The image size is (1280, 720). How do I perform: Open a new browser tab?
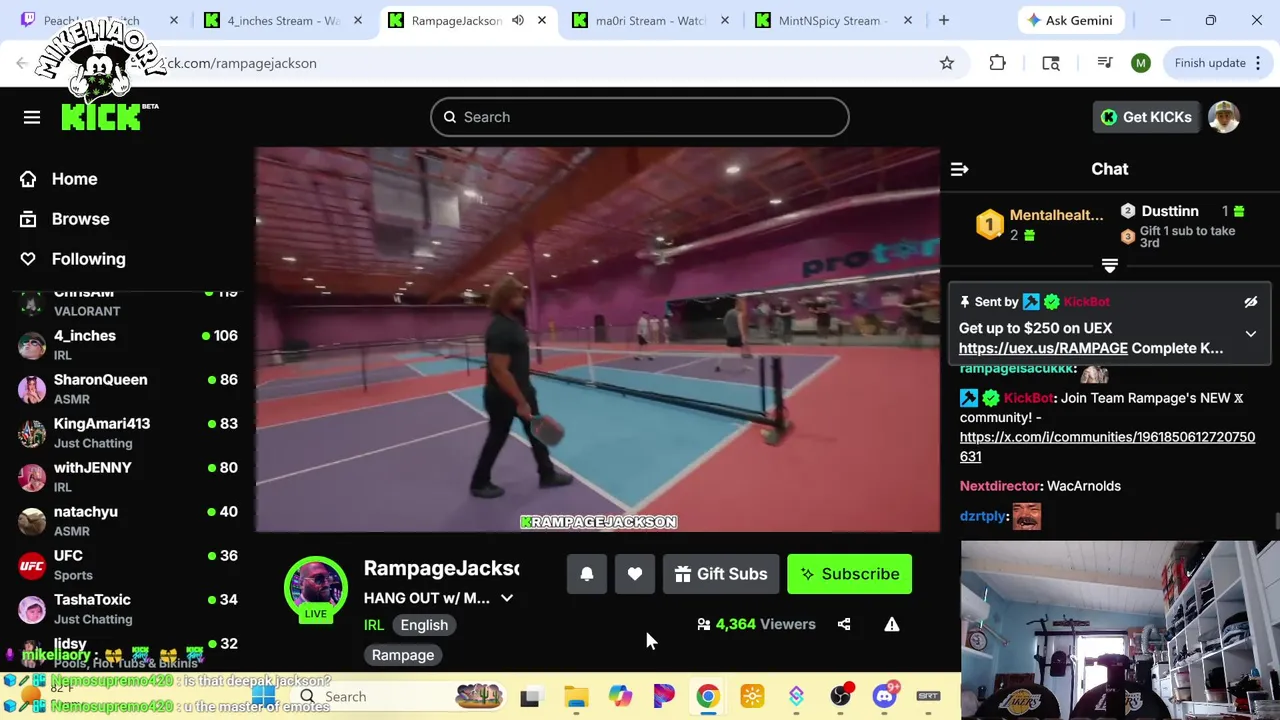[x=944, y=20]
